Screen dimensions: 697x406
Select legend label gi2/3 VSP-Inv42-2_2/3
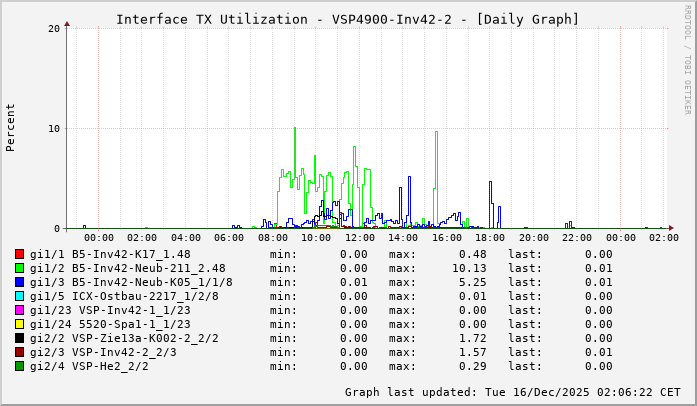tap(103, 352)
